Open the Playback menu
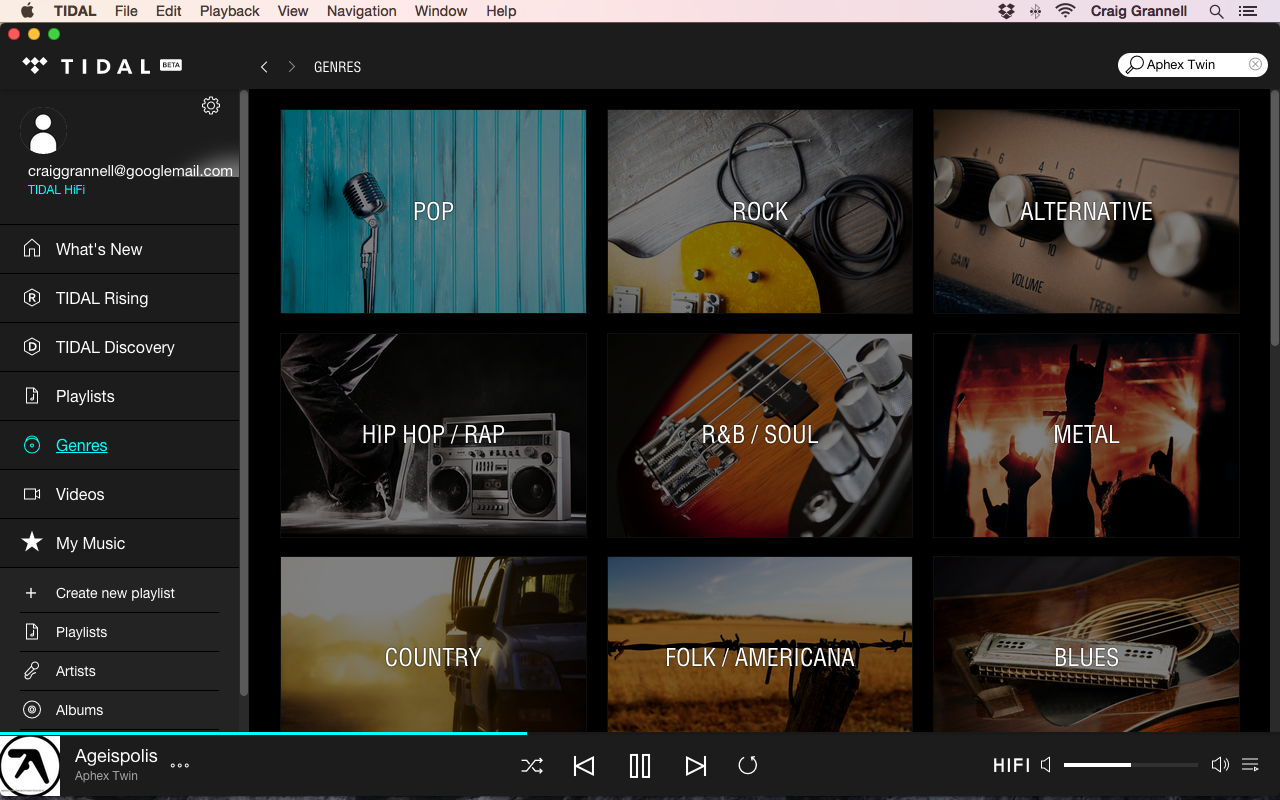This screenshot has height=800, width=1280. tap(229, 11)
